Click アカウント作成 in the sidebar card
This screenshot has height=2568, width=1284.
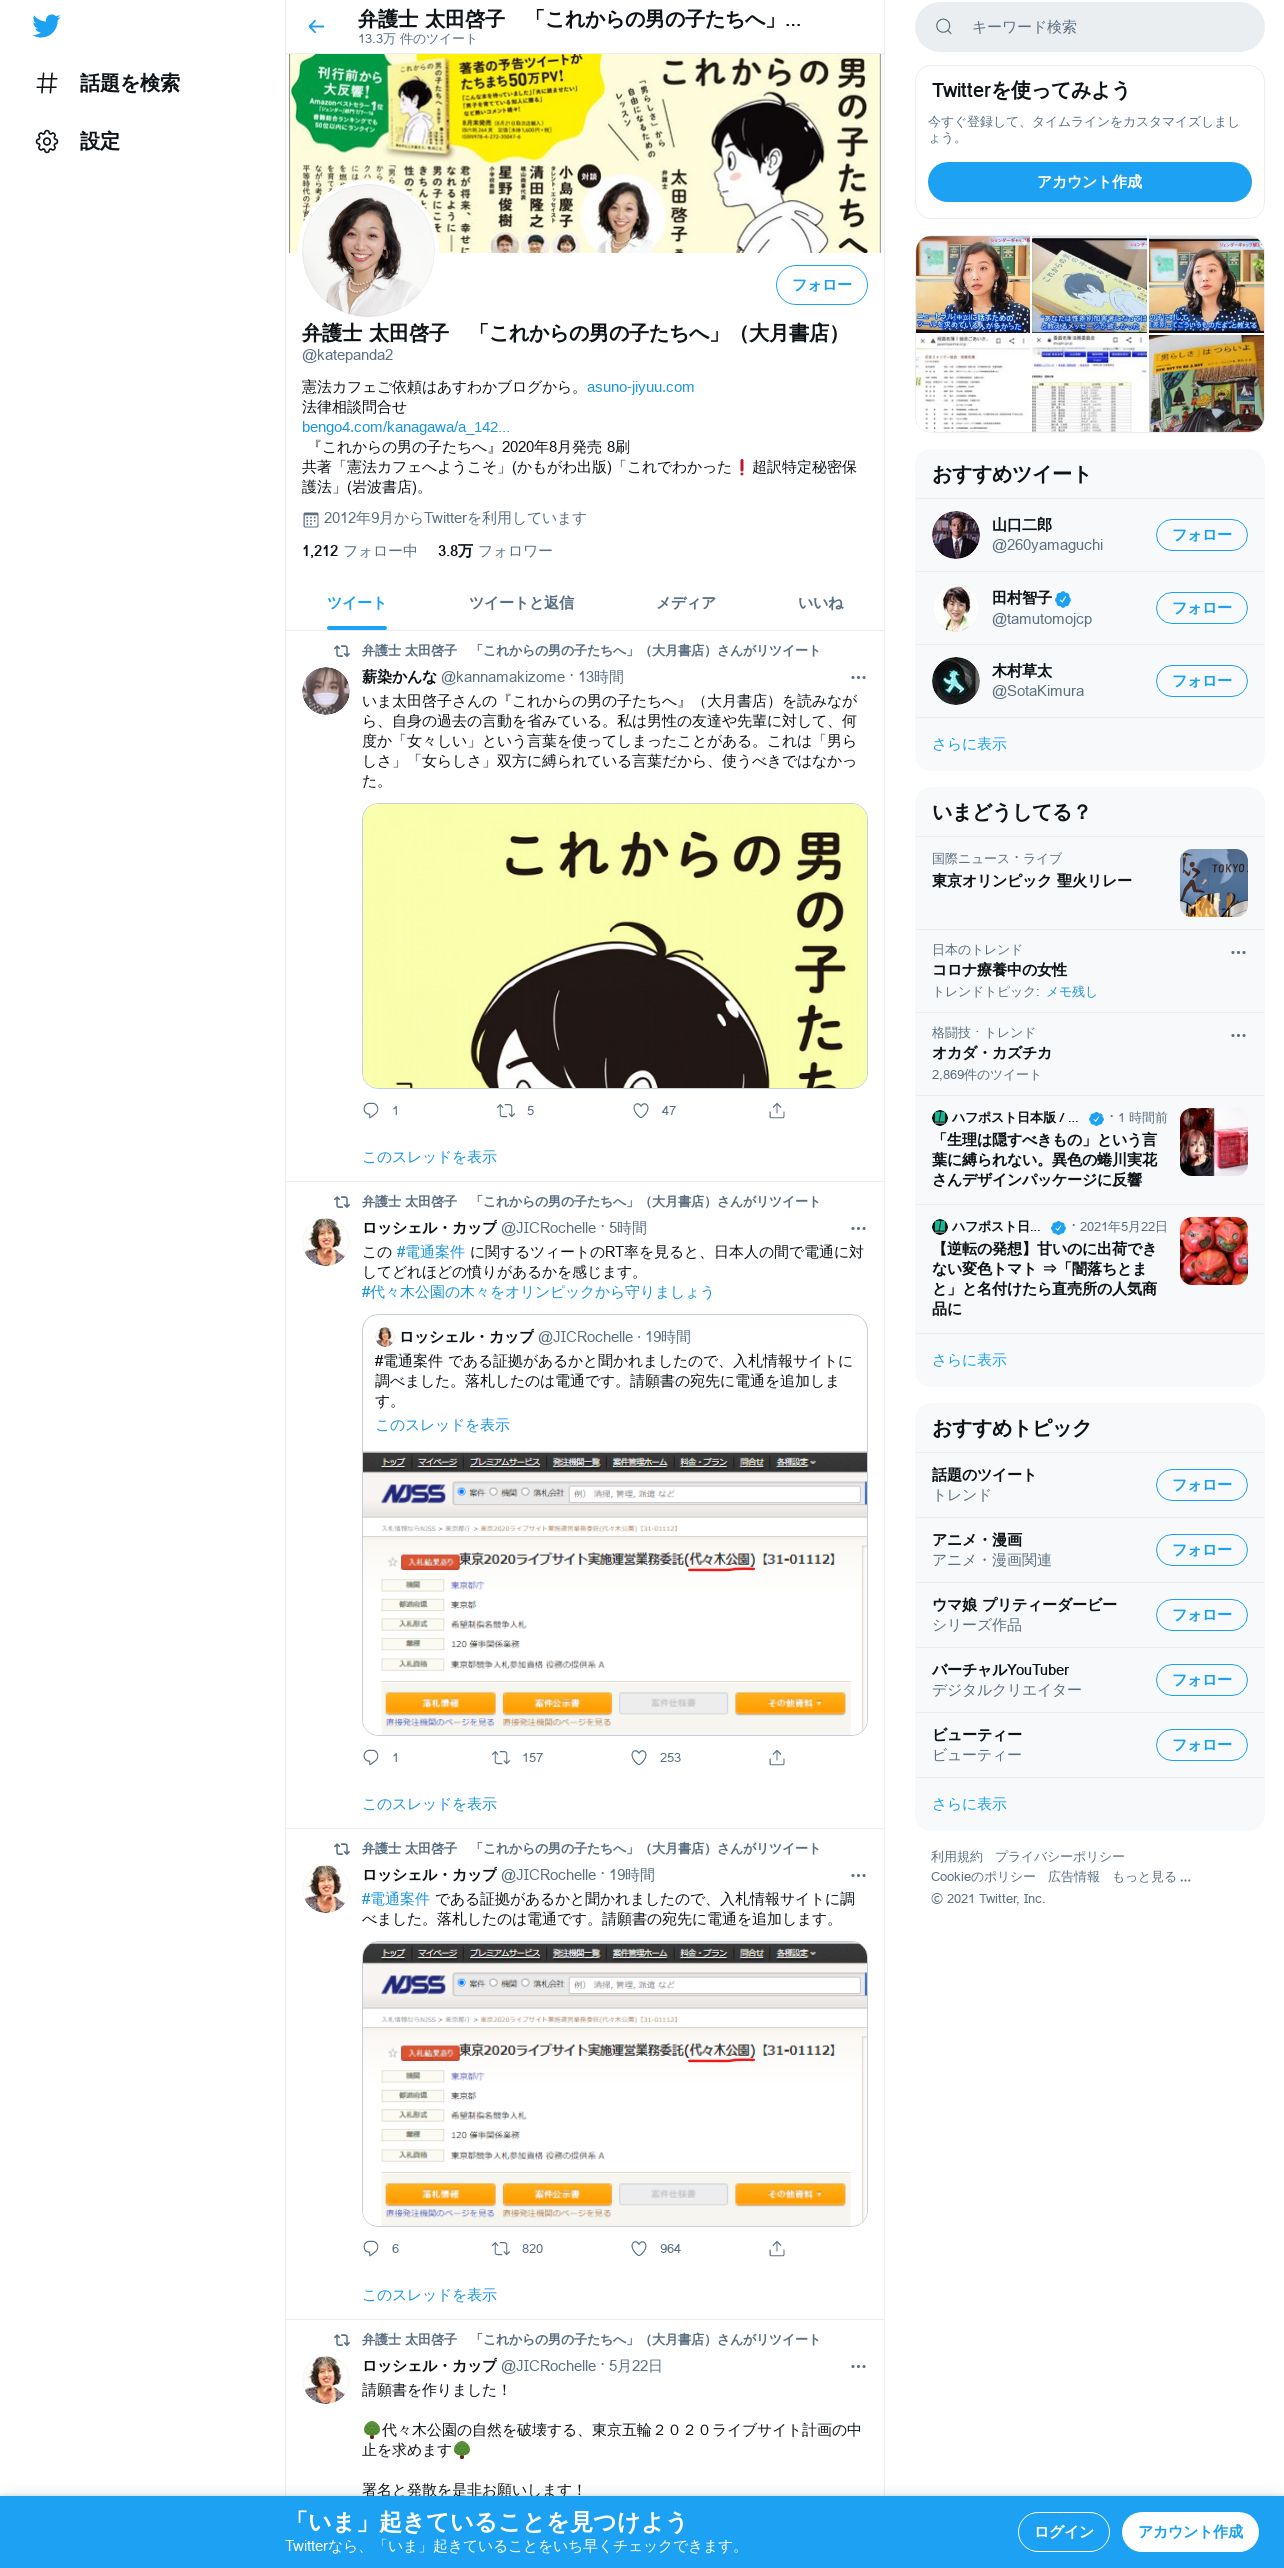click(x=1089, y=182)
